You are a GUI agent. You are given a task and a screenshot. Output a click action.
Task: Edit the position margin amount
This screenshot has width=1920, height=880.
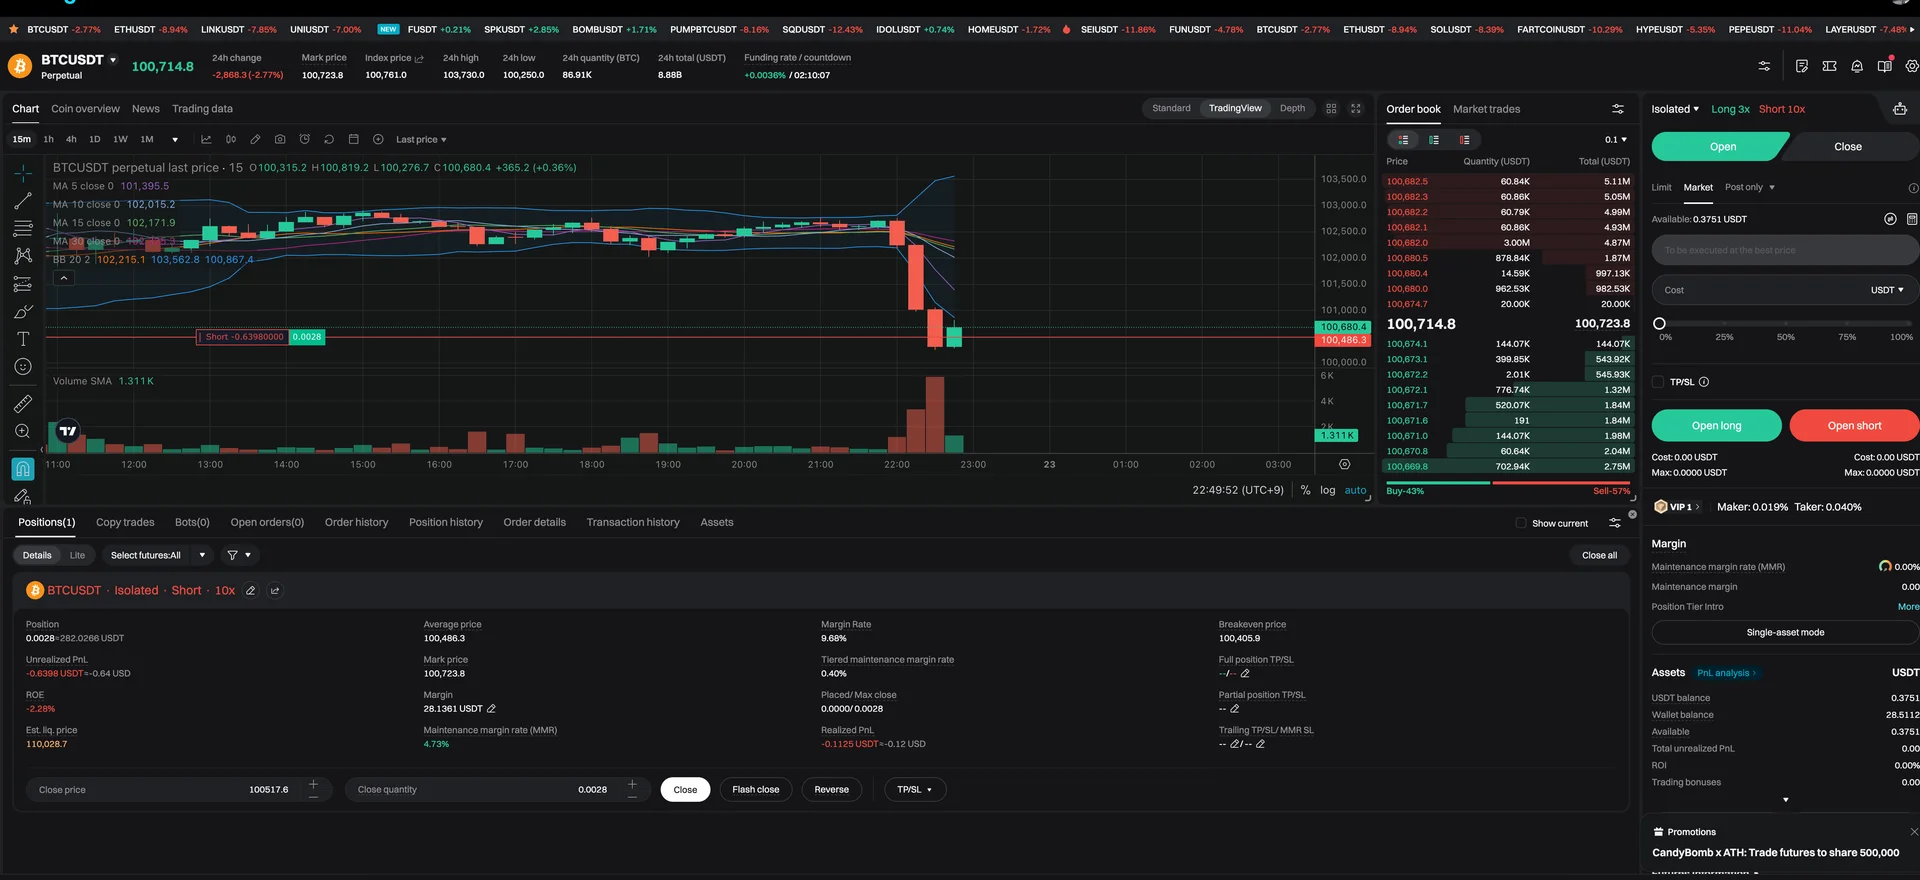coord(491,709)
